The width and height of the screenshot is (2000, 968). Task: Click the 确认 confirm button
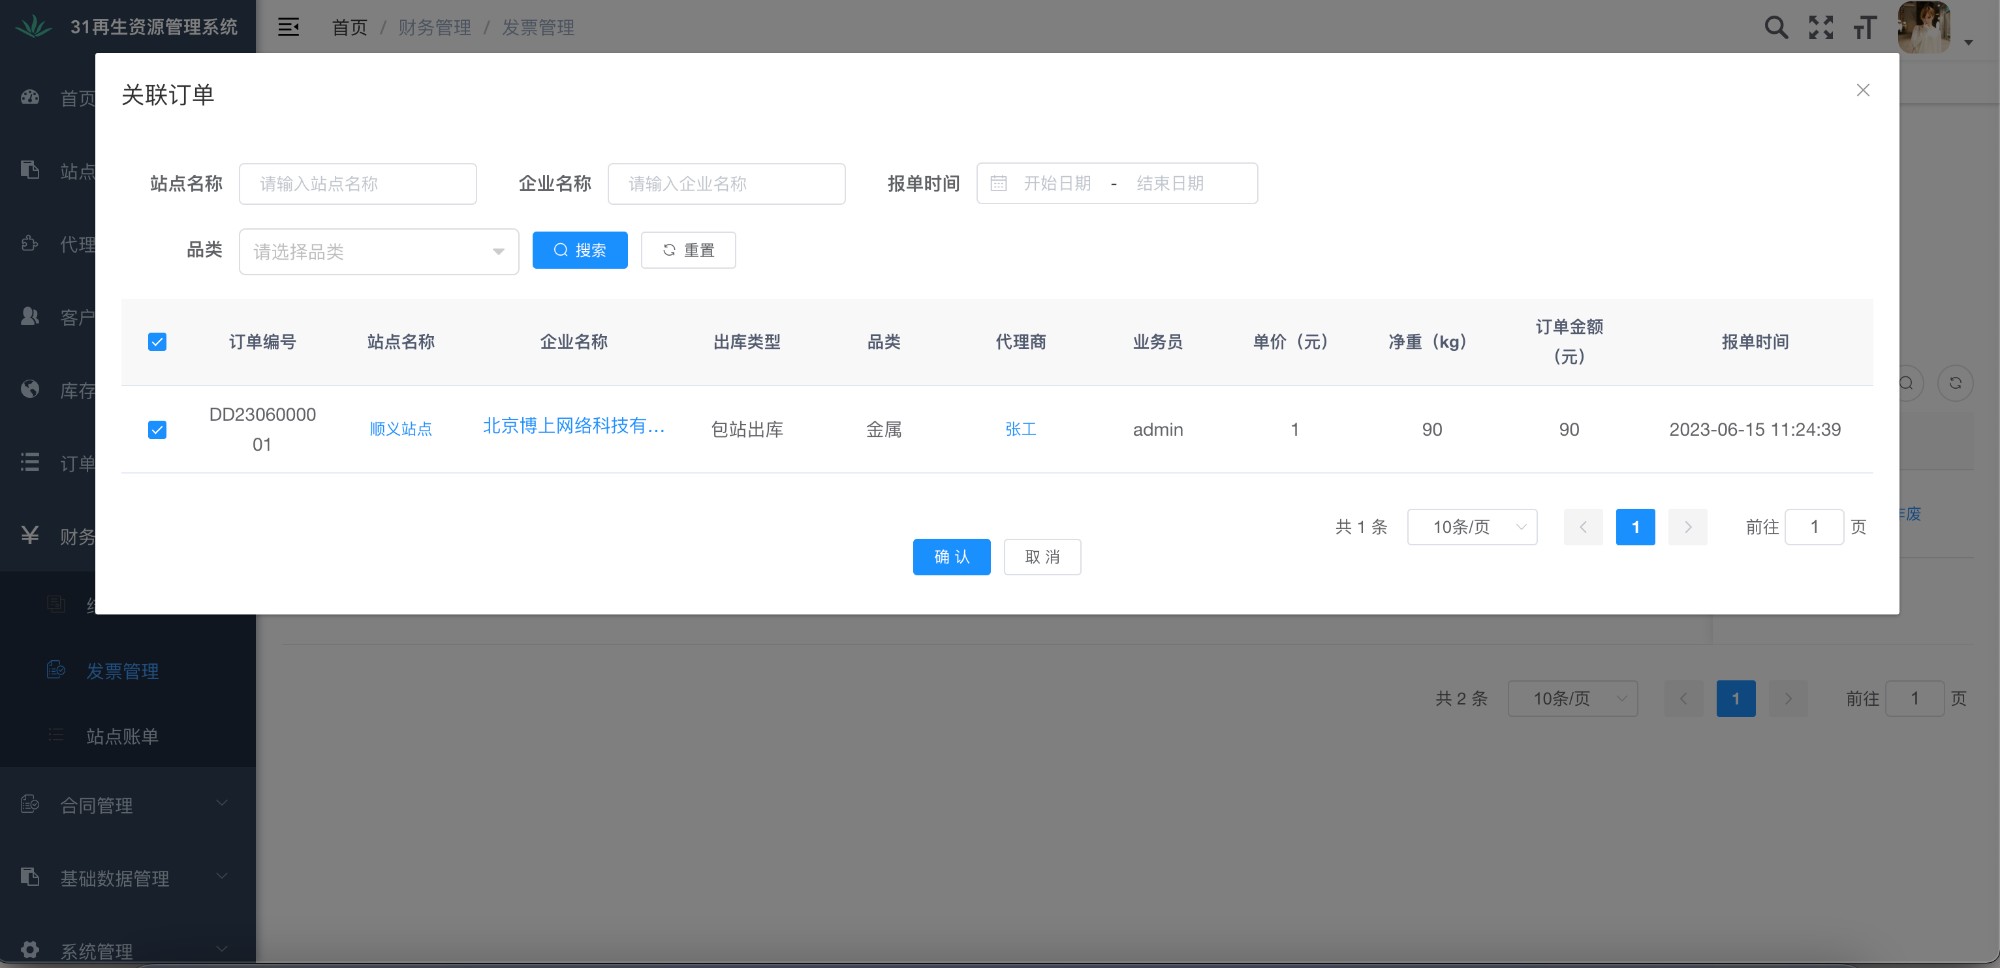click(952, 557)
